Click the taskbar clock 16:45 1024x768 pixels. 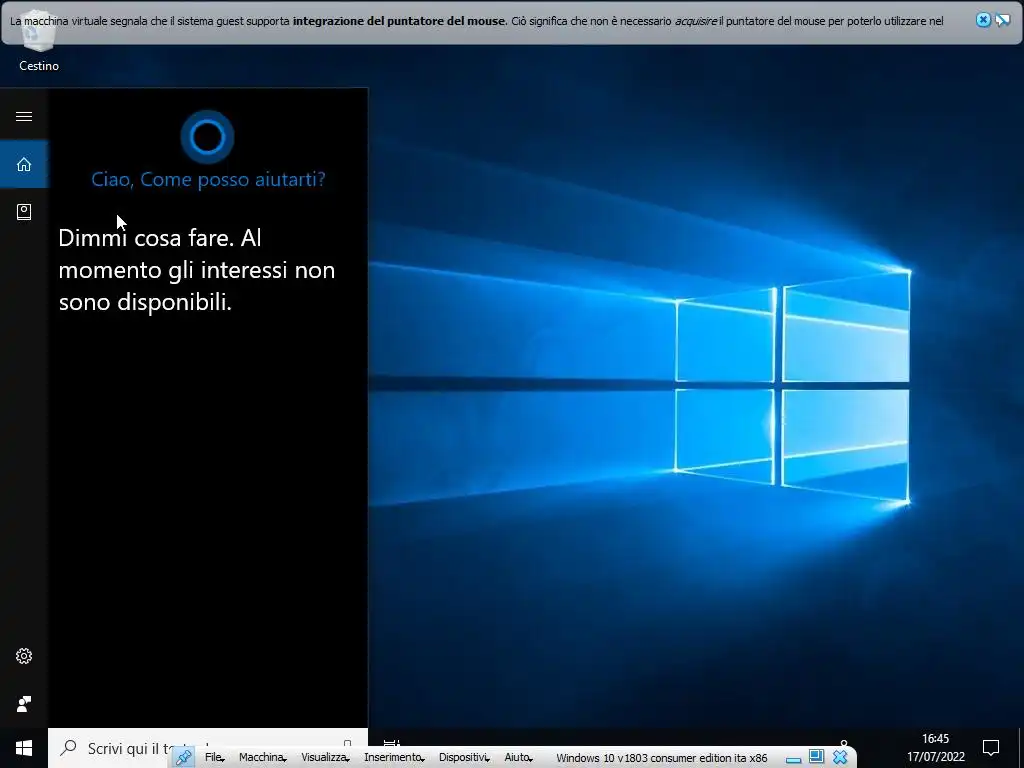tap(935, 739)
